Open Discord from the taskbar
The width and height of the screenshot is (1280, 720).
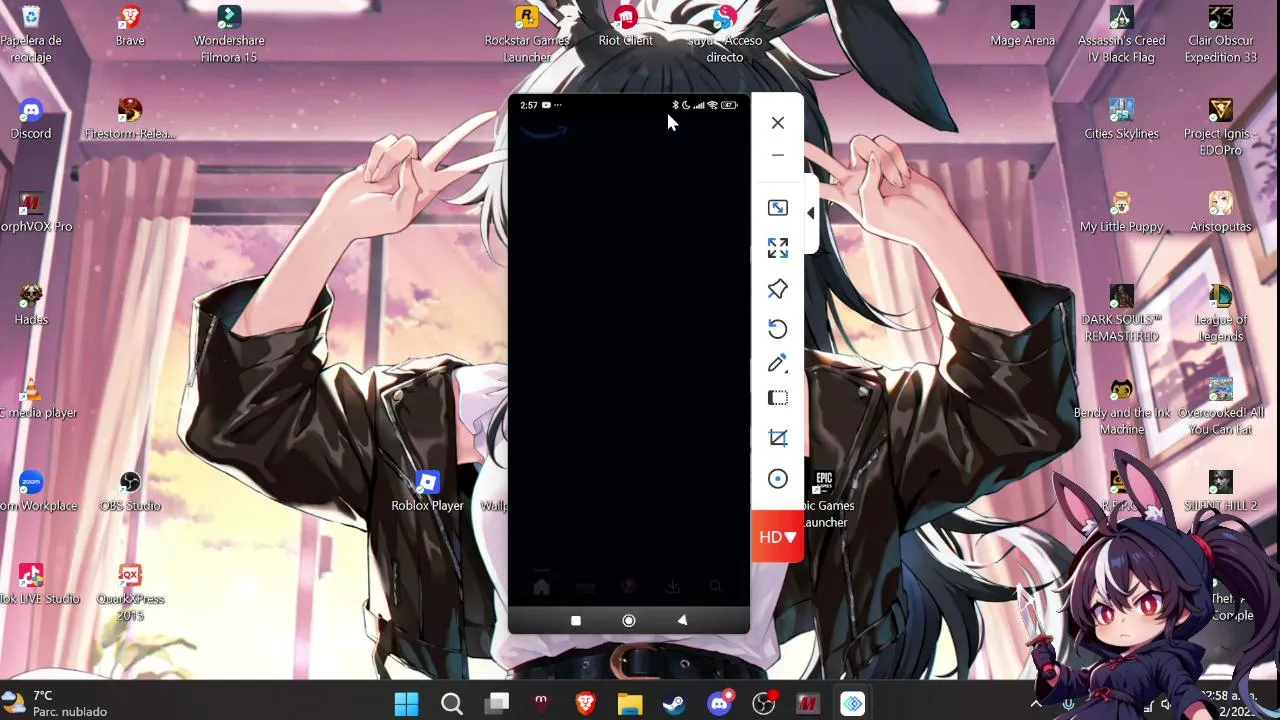[719, 704]
